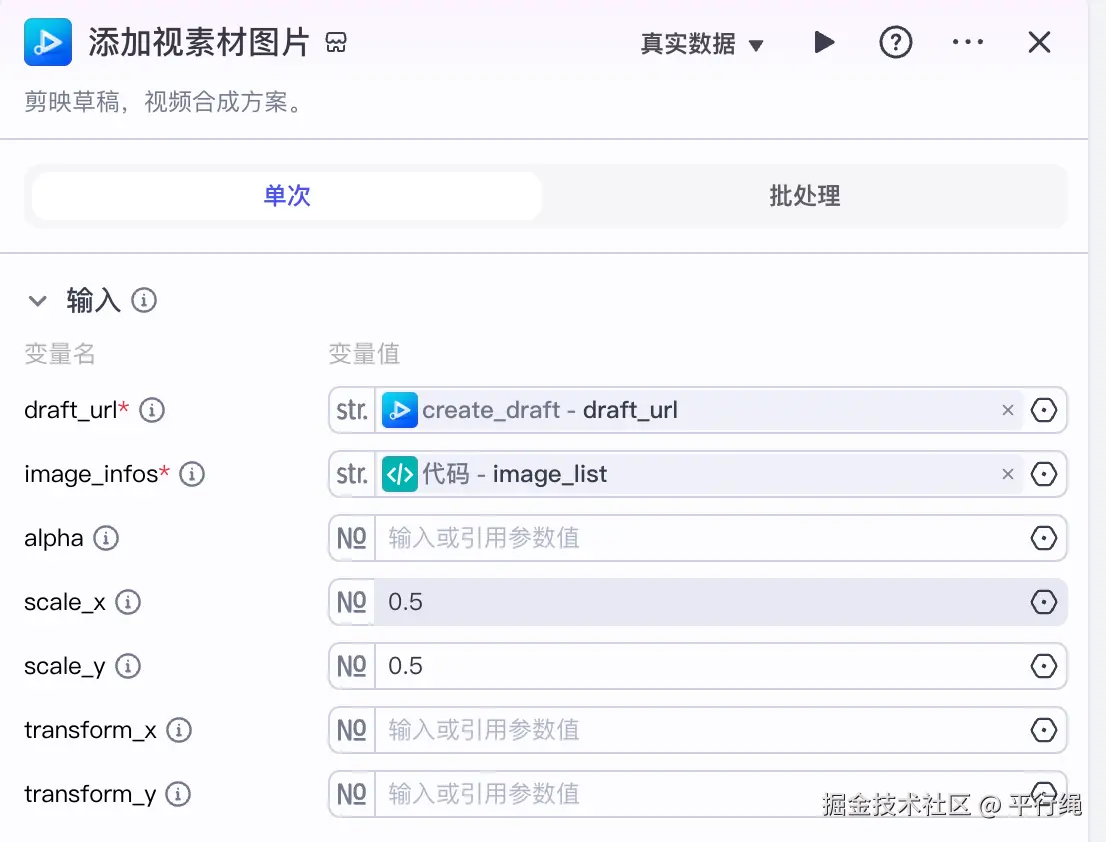Switch to the 批处理 tab

(x=804, y=196)
